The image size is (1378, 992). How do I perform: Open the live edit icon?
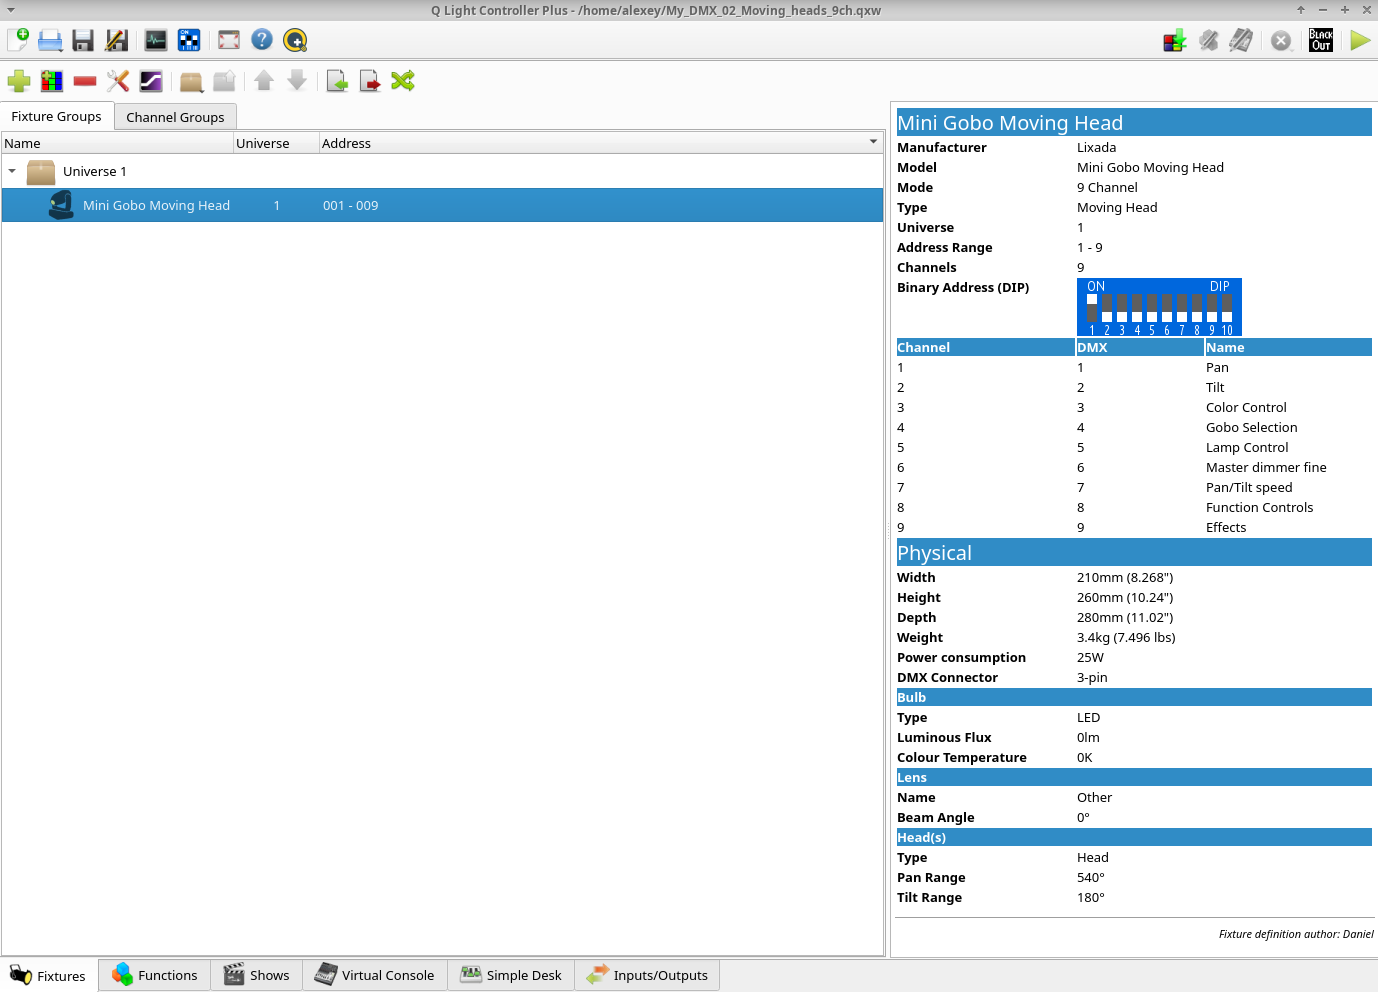pos(1208,40)
